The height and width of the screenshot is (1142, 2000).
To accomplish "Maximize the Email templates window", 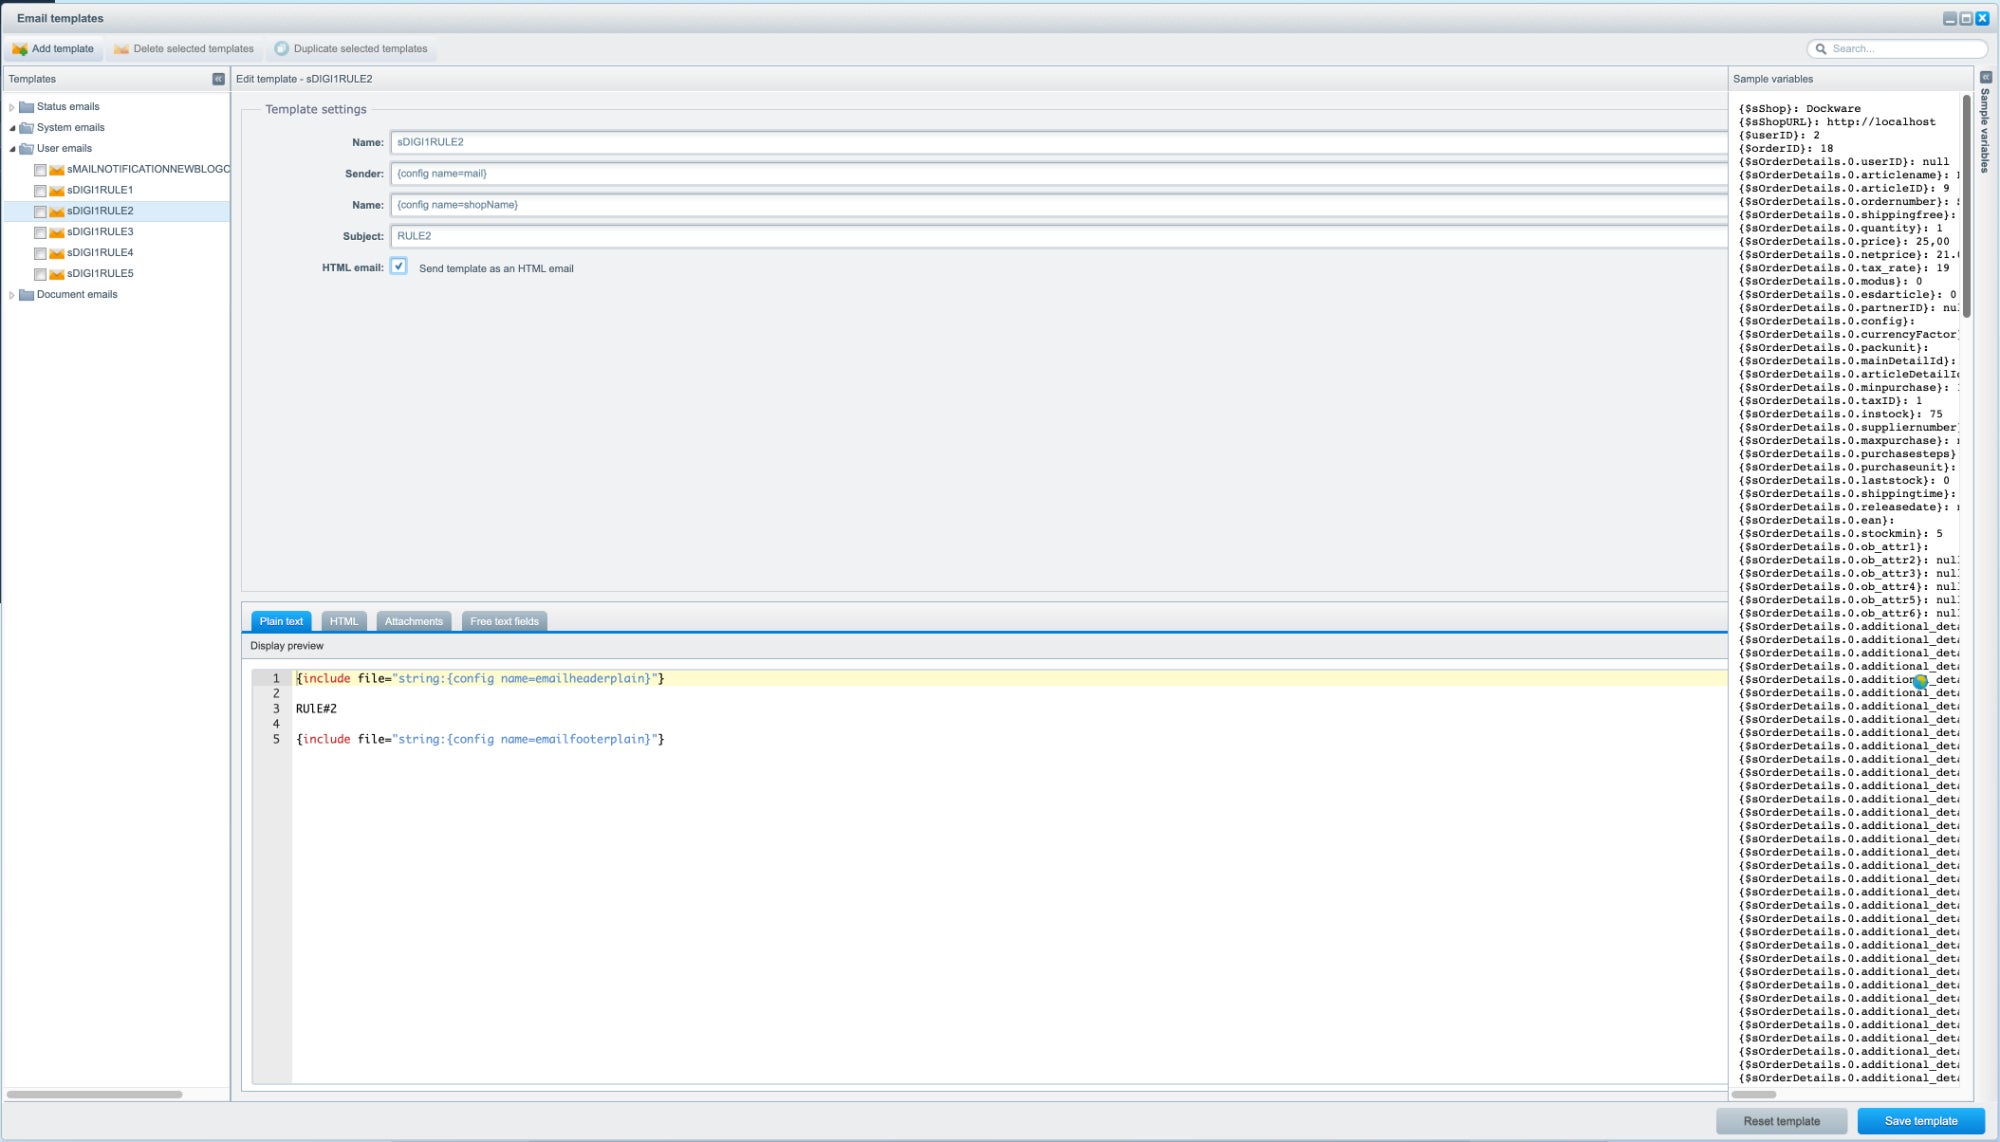I will 1966,19.
